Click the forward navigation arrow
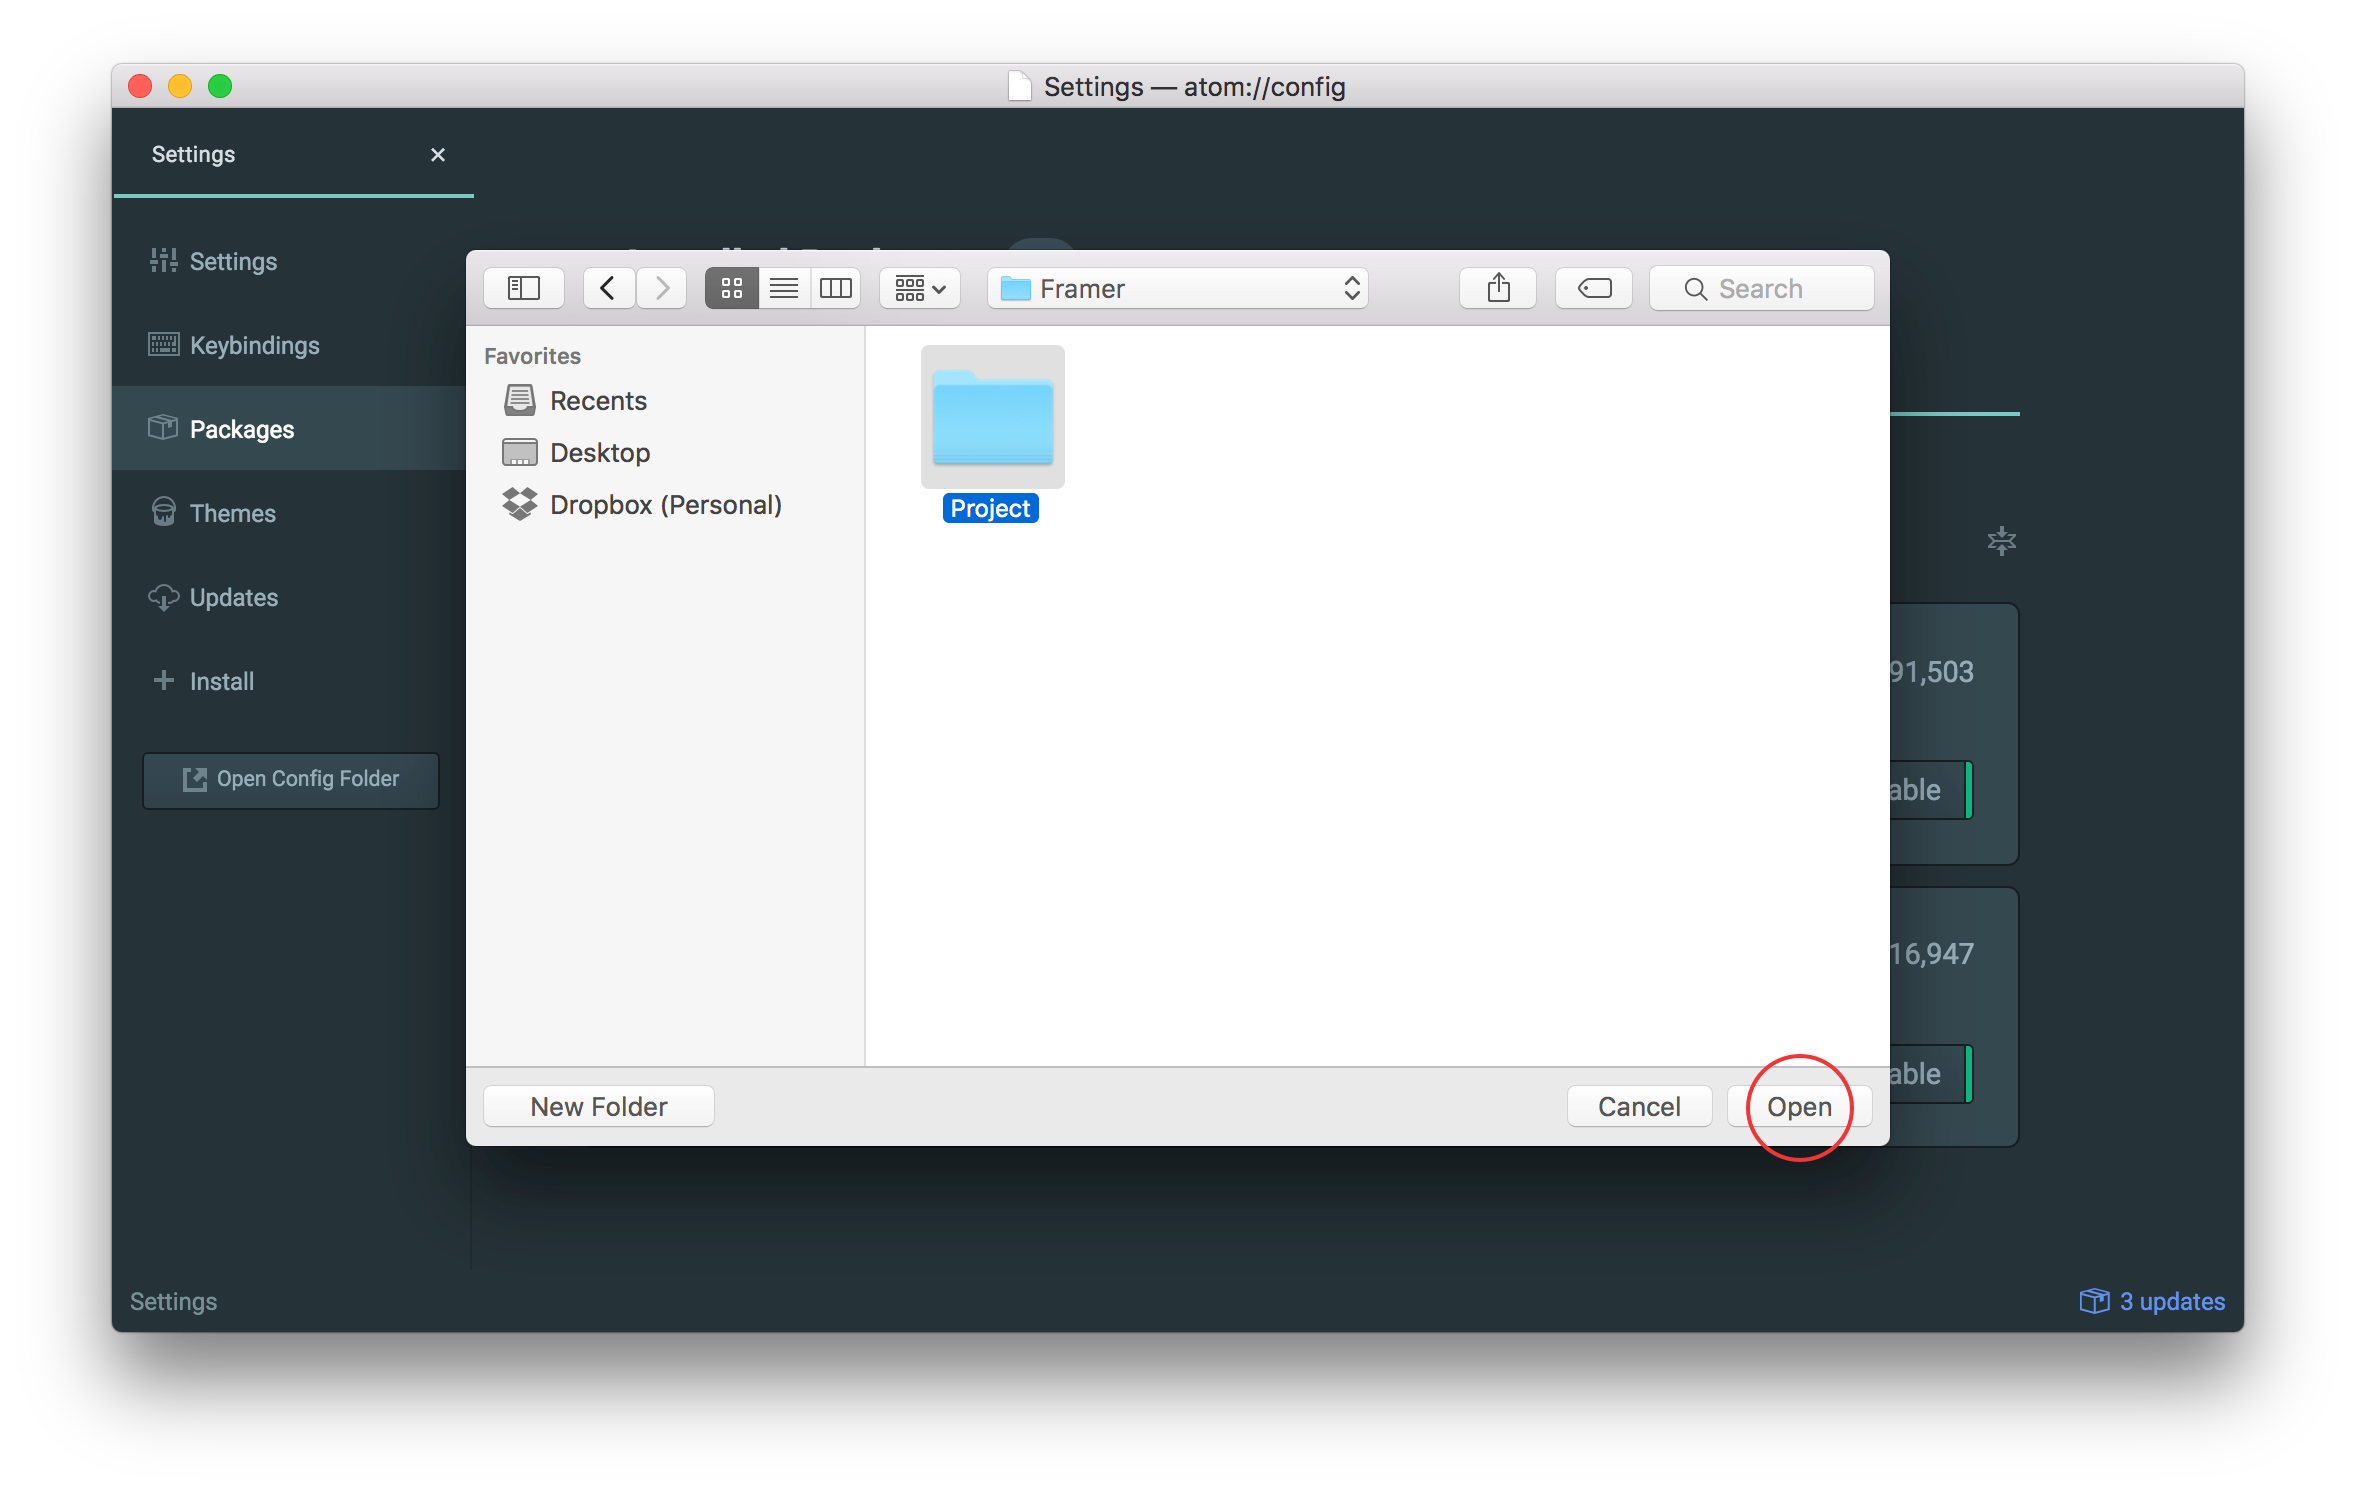2356x1492 pixels. [661, 288]
